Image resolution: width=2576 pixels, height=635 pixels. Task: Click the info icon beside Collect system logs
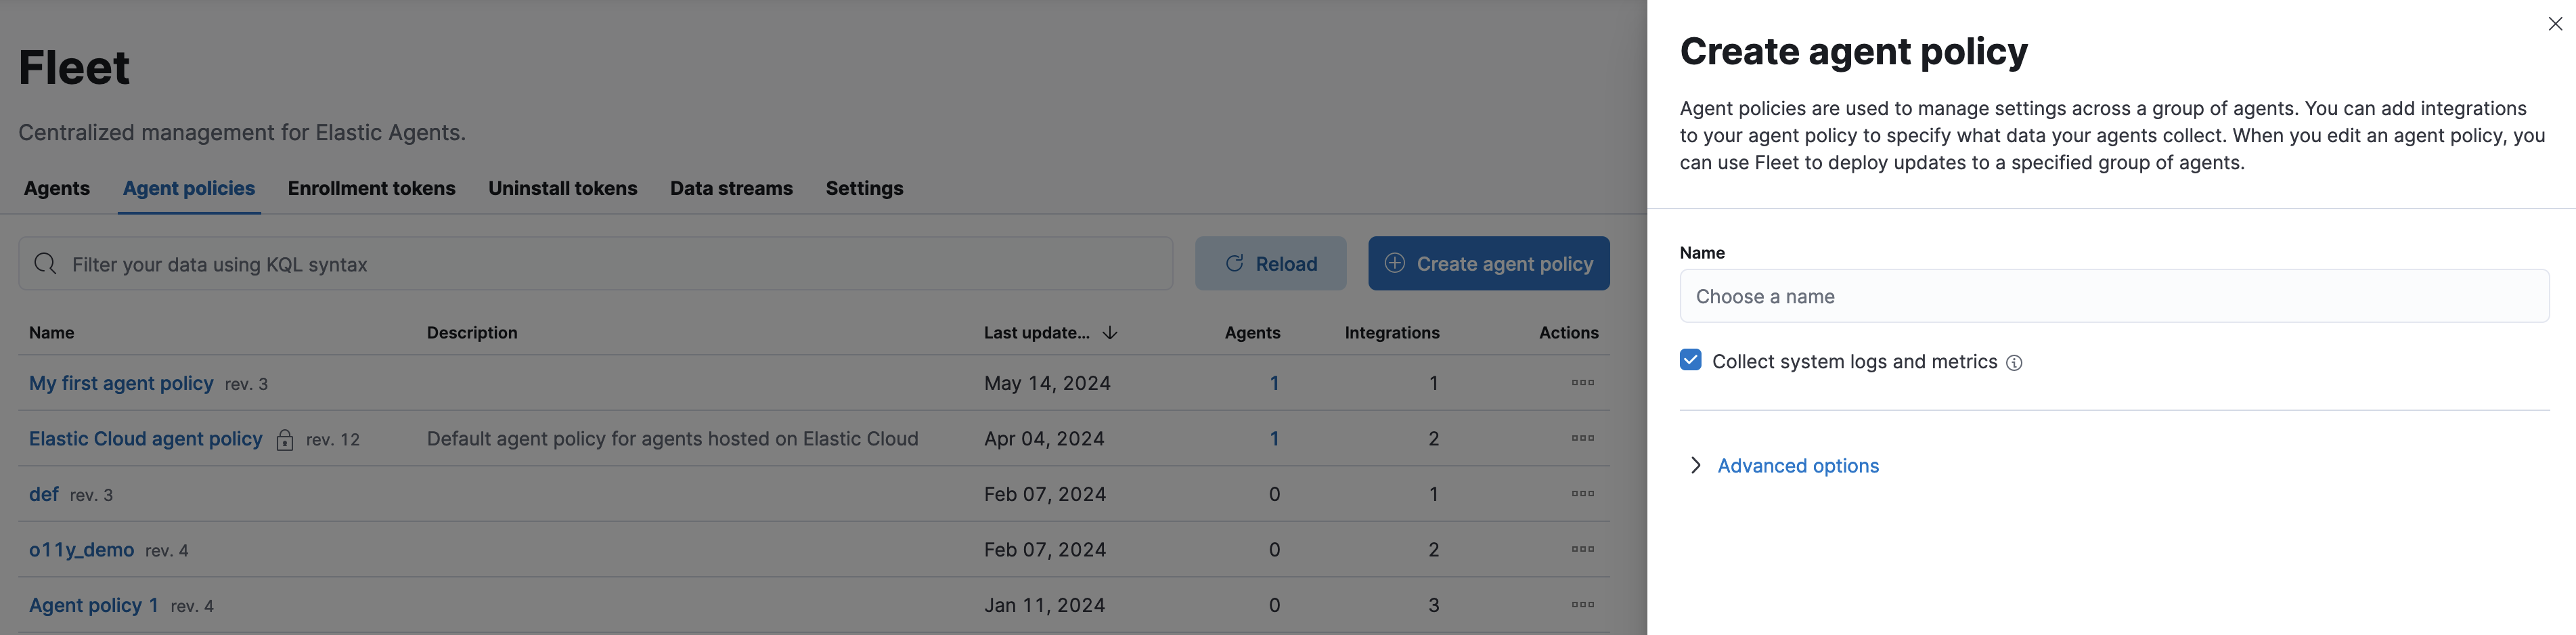pos(2014,363)
